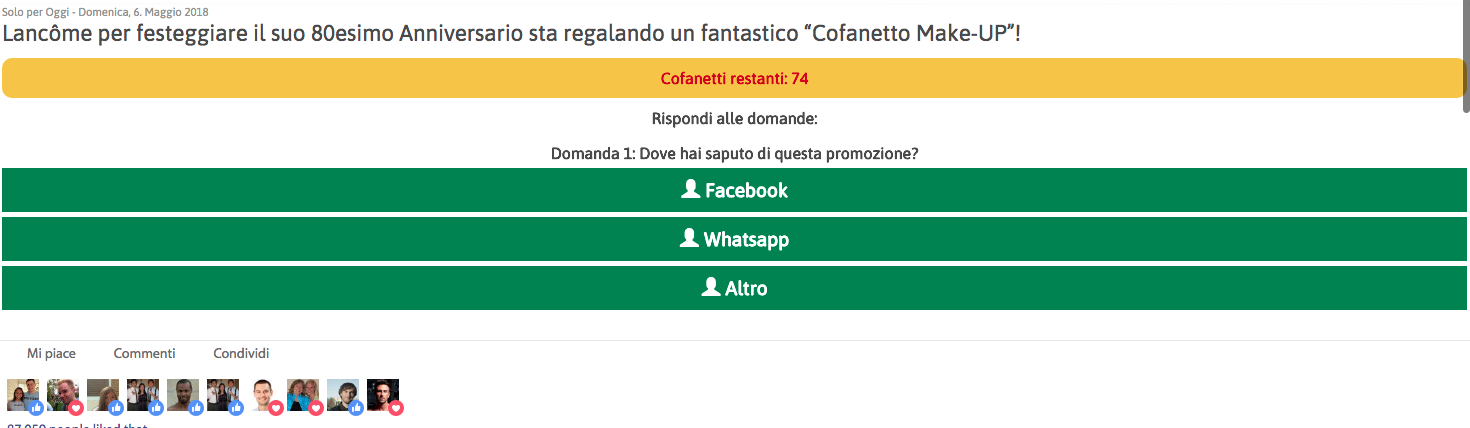Click the person icon beside Facebook
Viewport: 1470px width, 428px height.
click(x=690, y=189)
